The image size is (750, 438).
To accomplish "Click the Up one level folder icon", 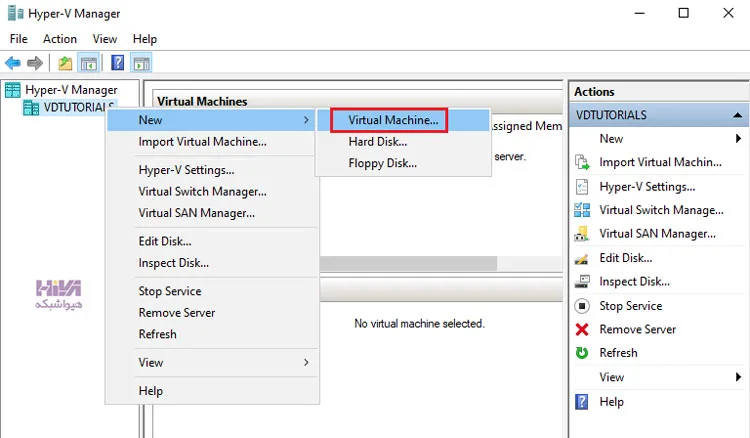I will [65, 63].
